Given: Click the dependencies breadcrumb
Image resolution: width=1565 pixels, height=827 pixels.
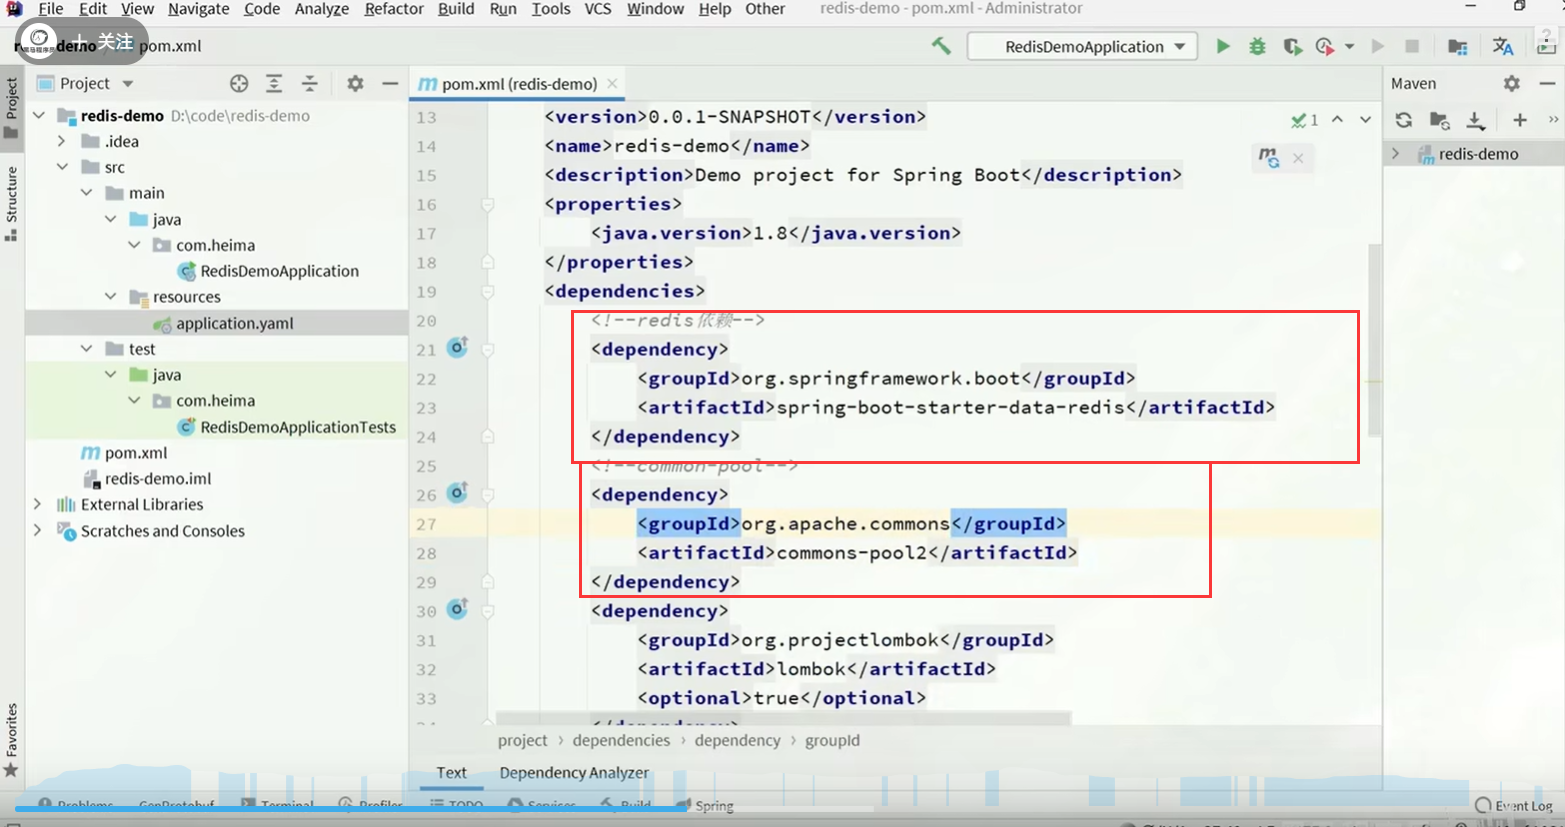Looking at the screenshot, I should point(621,740).
